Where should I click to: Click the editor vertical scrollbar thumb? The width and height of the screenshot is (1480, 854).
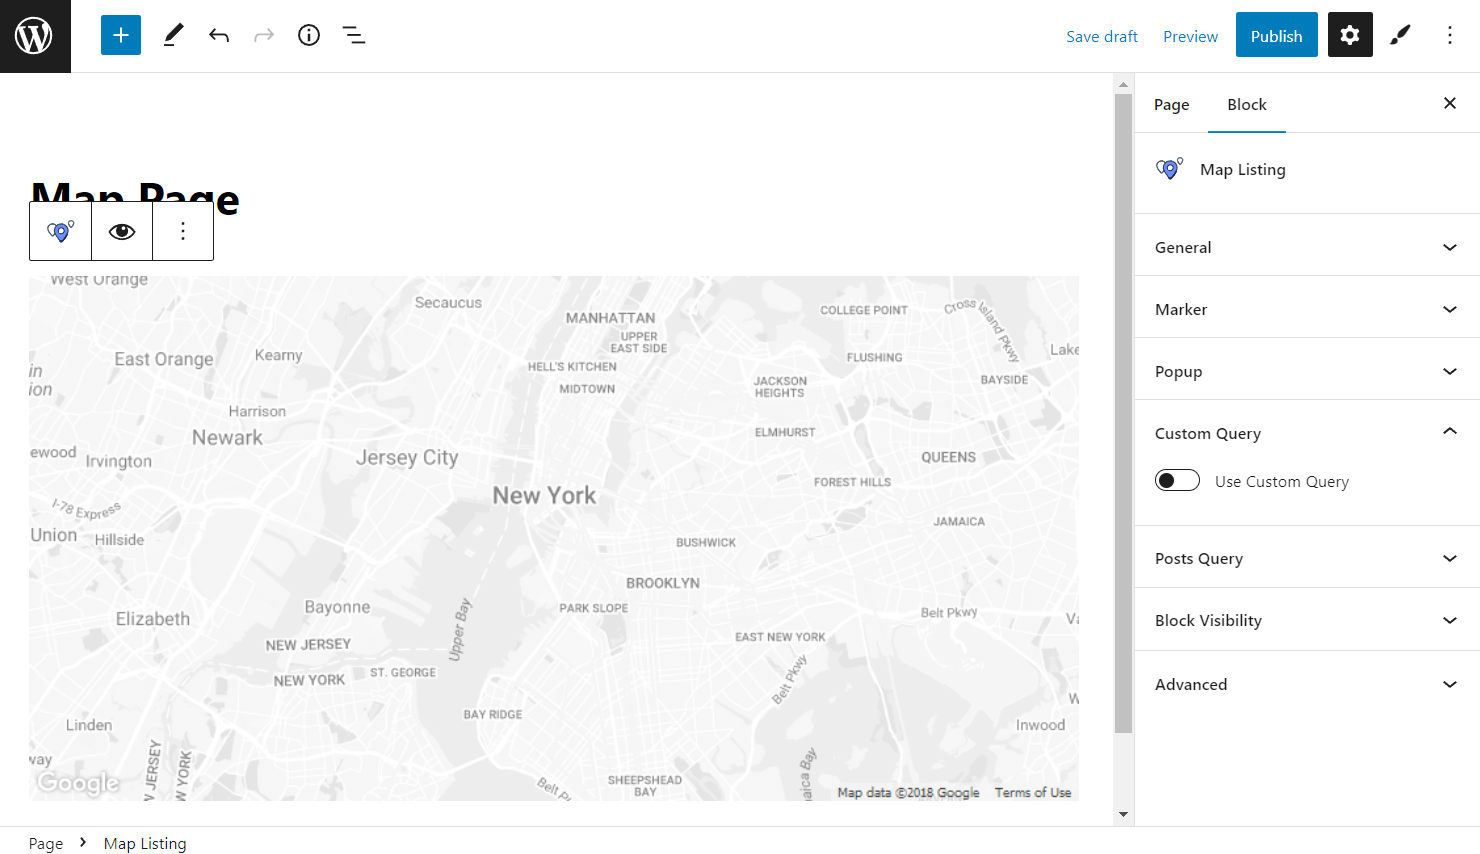[1123, 413]
